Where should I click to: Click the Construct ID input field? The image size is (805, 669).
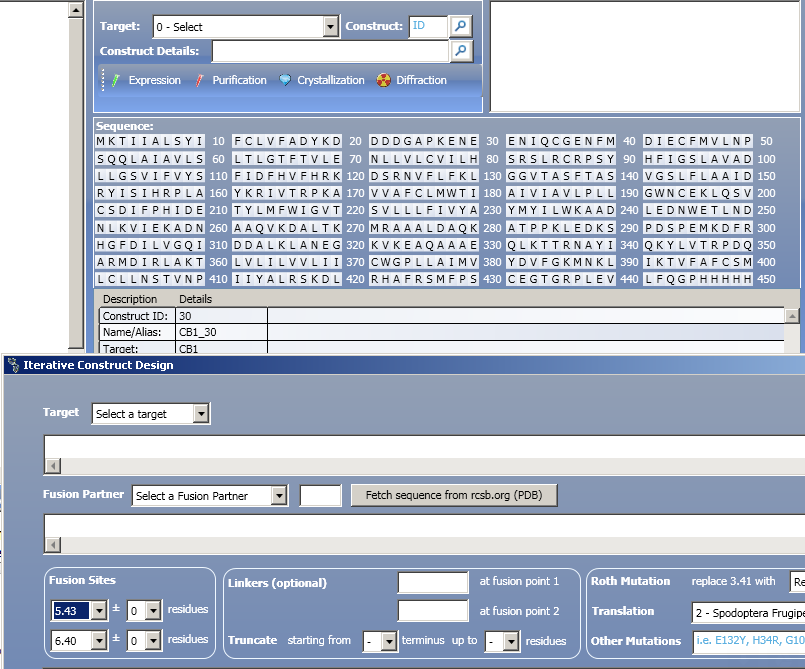(429, 26)
